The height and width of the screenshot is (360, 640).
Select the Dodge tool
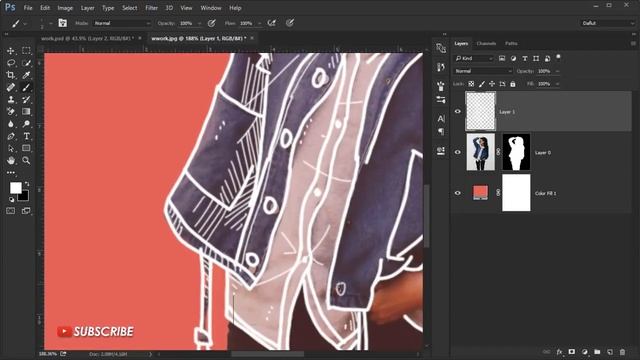point(26,124)
